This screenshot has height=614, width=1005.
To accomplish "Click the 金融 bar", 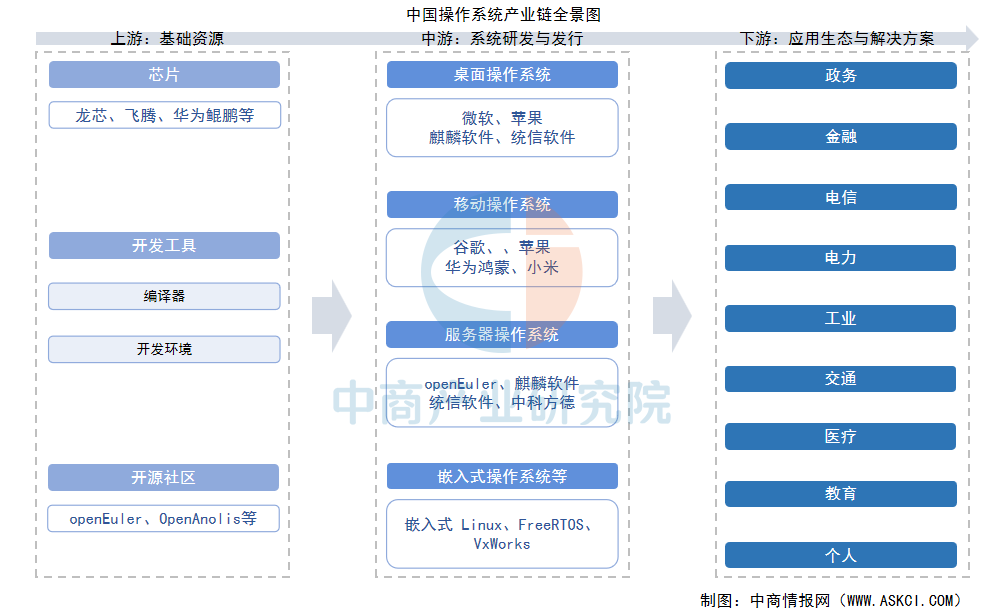I will coord(841,137).
